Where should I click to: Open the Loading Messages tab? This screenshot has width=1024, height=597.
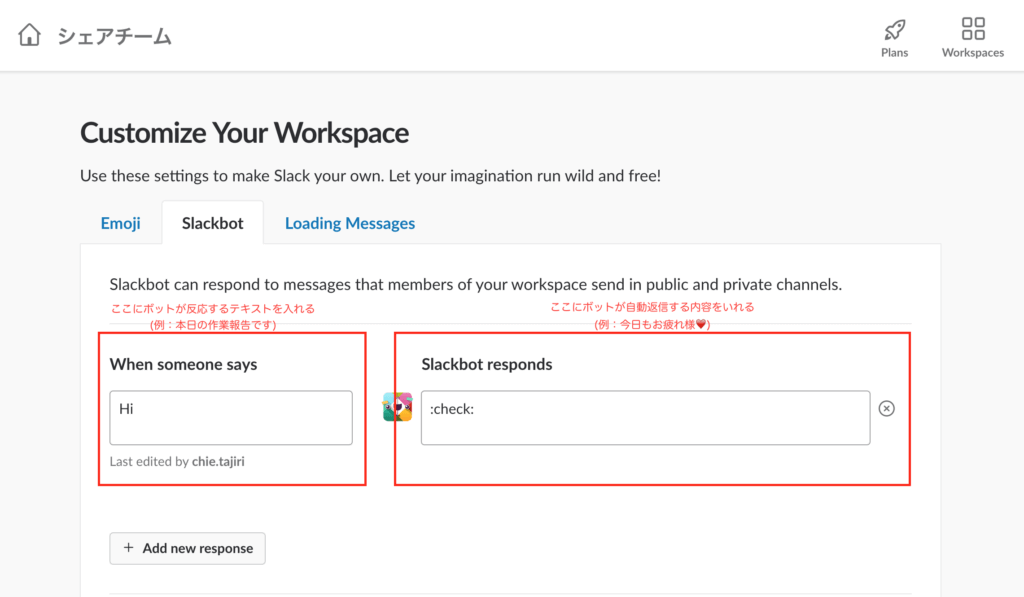click(349, 223)
